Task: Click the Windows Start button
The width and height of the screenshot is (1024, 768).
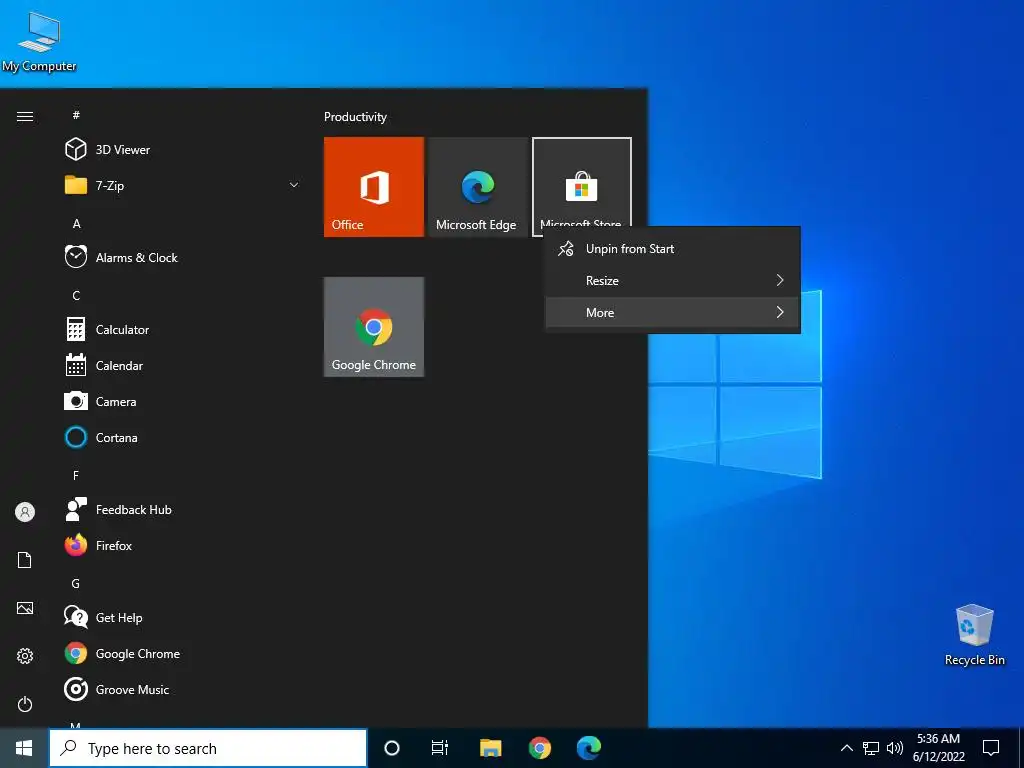Action: [x=24, y=748]
